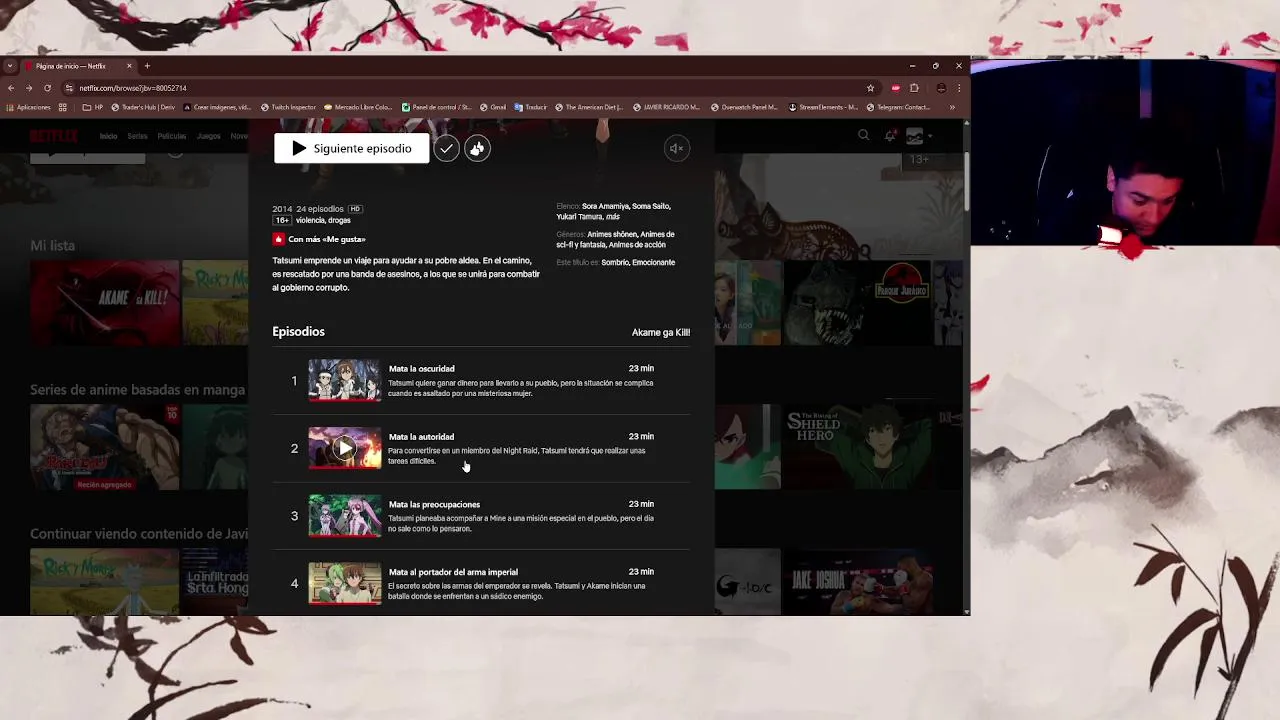Screen dimensions: 1280x720
Task: Click the Netflix logo
Action: (x=54, y=136)
